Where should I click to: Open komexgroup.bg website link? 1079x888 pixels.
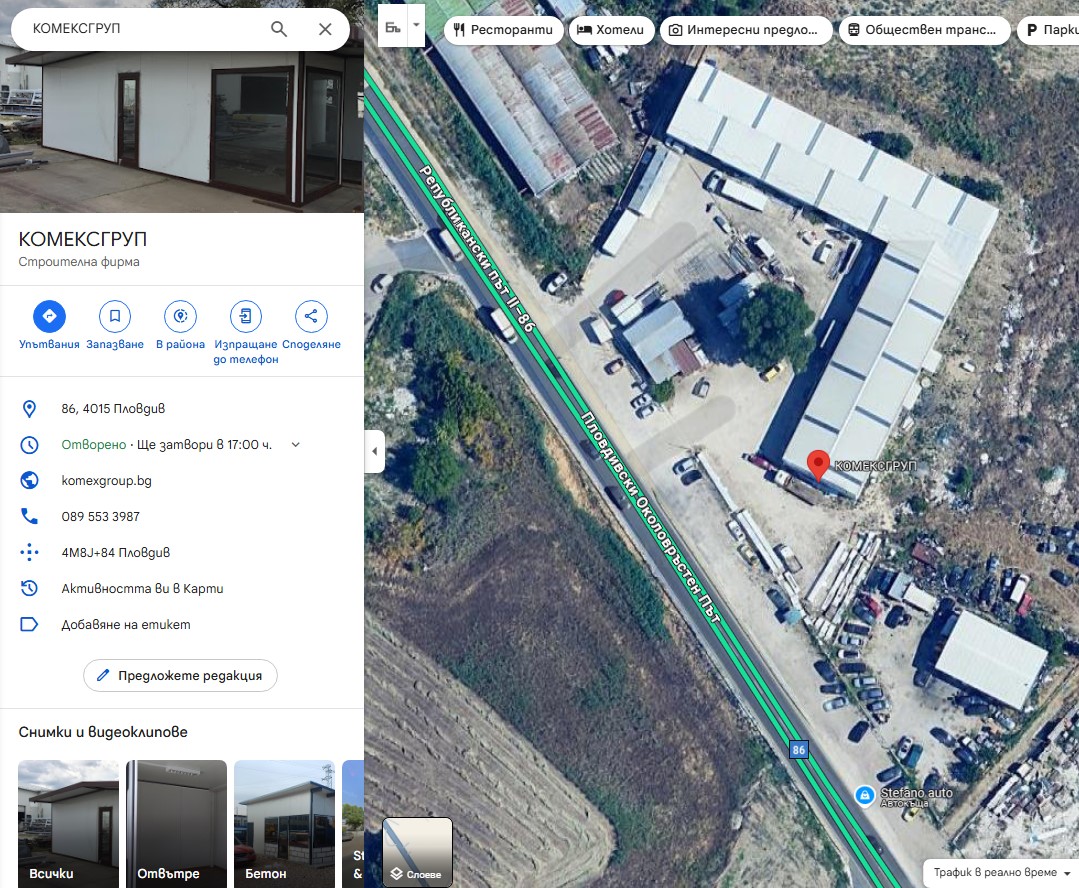tap(107, 480)
